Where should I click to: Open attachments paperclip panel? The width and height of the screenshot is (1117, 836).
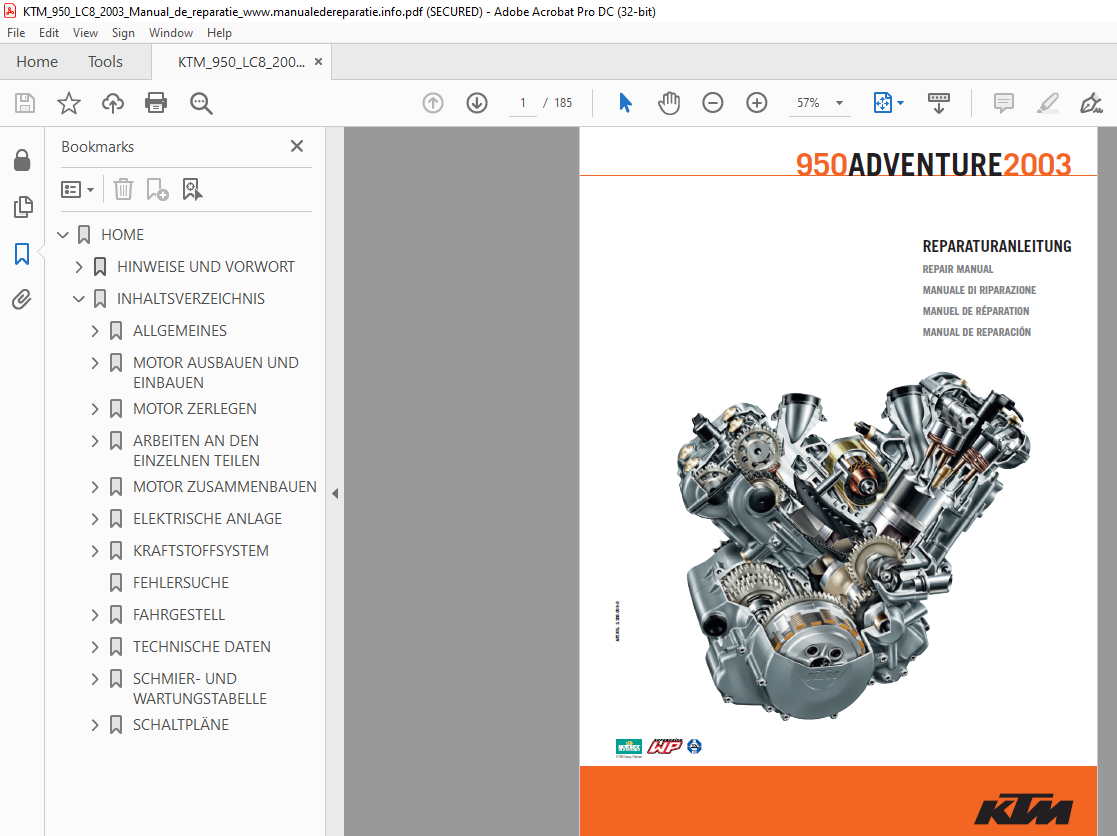pos(22,299)
